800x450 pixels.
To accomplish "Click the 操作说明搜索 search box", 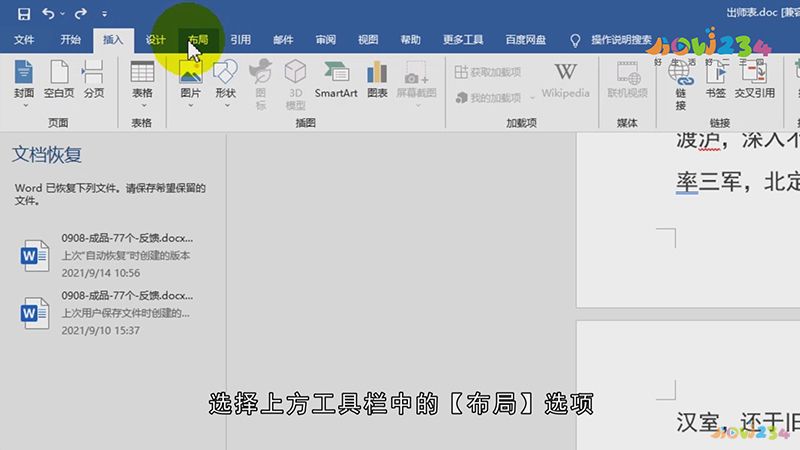I will coord(621,40).
